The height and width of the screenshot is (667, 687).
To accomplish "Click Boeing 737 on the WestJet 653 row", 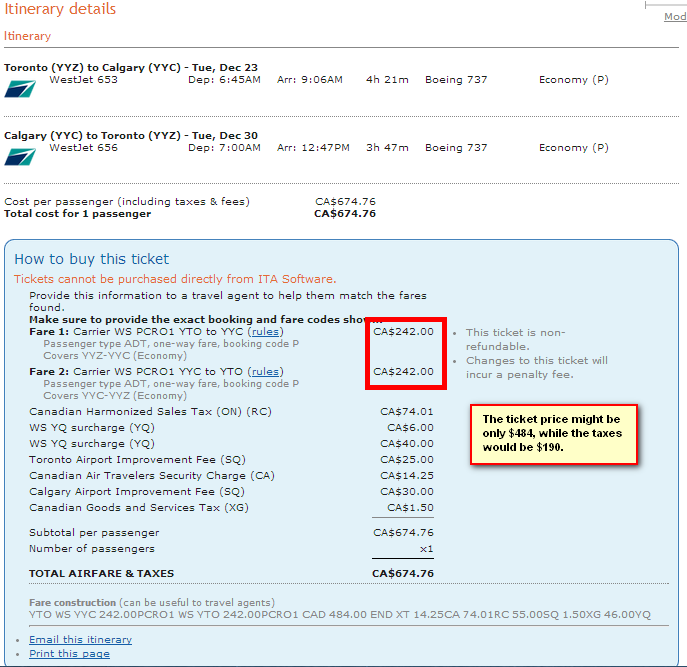I will 456,80.
